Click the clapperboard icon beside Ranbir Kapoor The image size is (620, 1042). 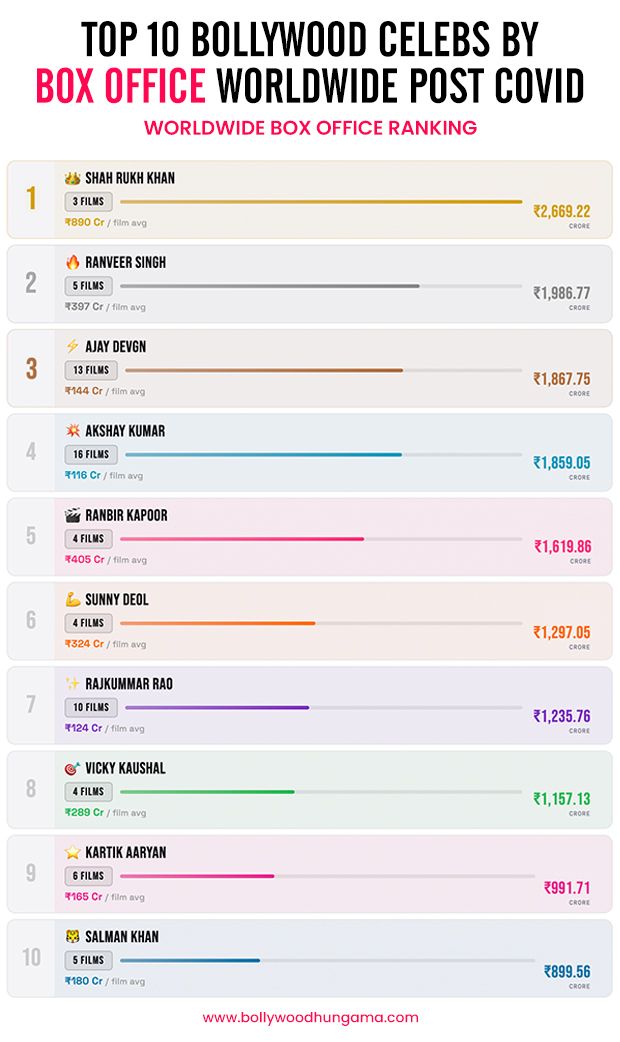[x=72, y=516]
